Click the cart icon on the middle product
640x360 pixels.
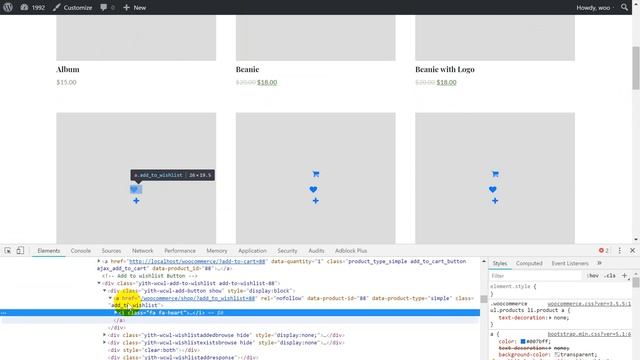tap(316, 174)
